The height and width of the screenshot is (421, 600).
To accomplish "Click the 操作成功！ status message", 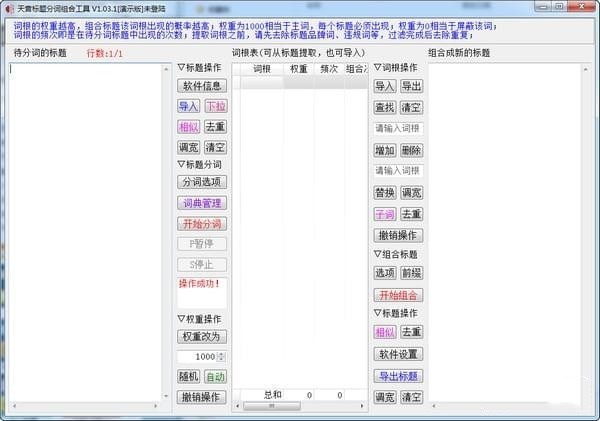I will point(199,284).
